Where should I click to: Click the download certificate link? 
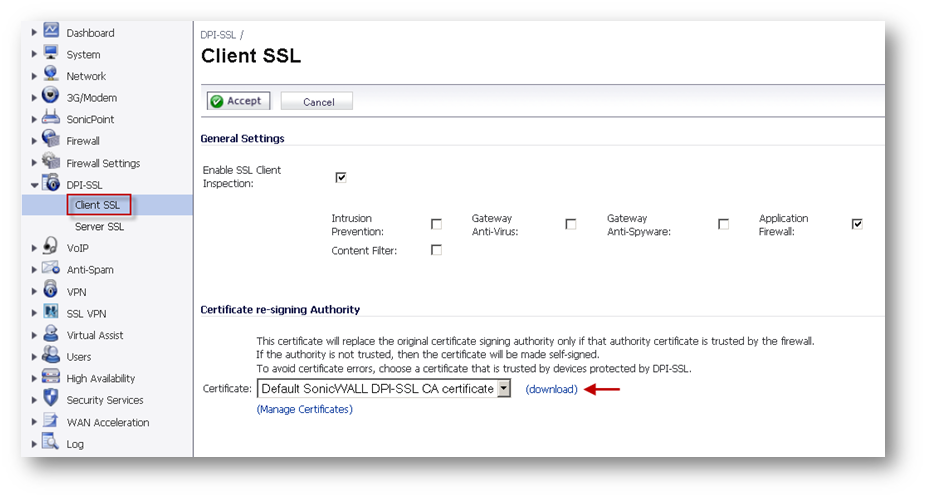click(551, 389)
